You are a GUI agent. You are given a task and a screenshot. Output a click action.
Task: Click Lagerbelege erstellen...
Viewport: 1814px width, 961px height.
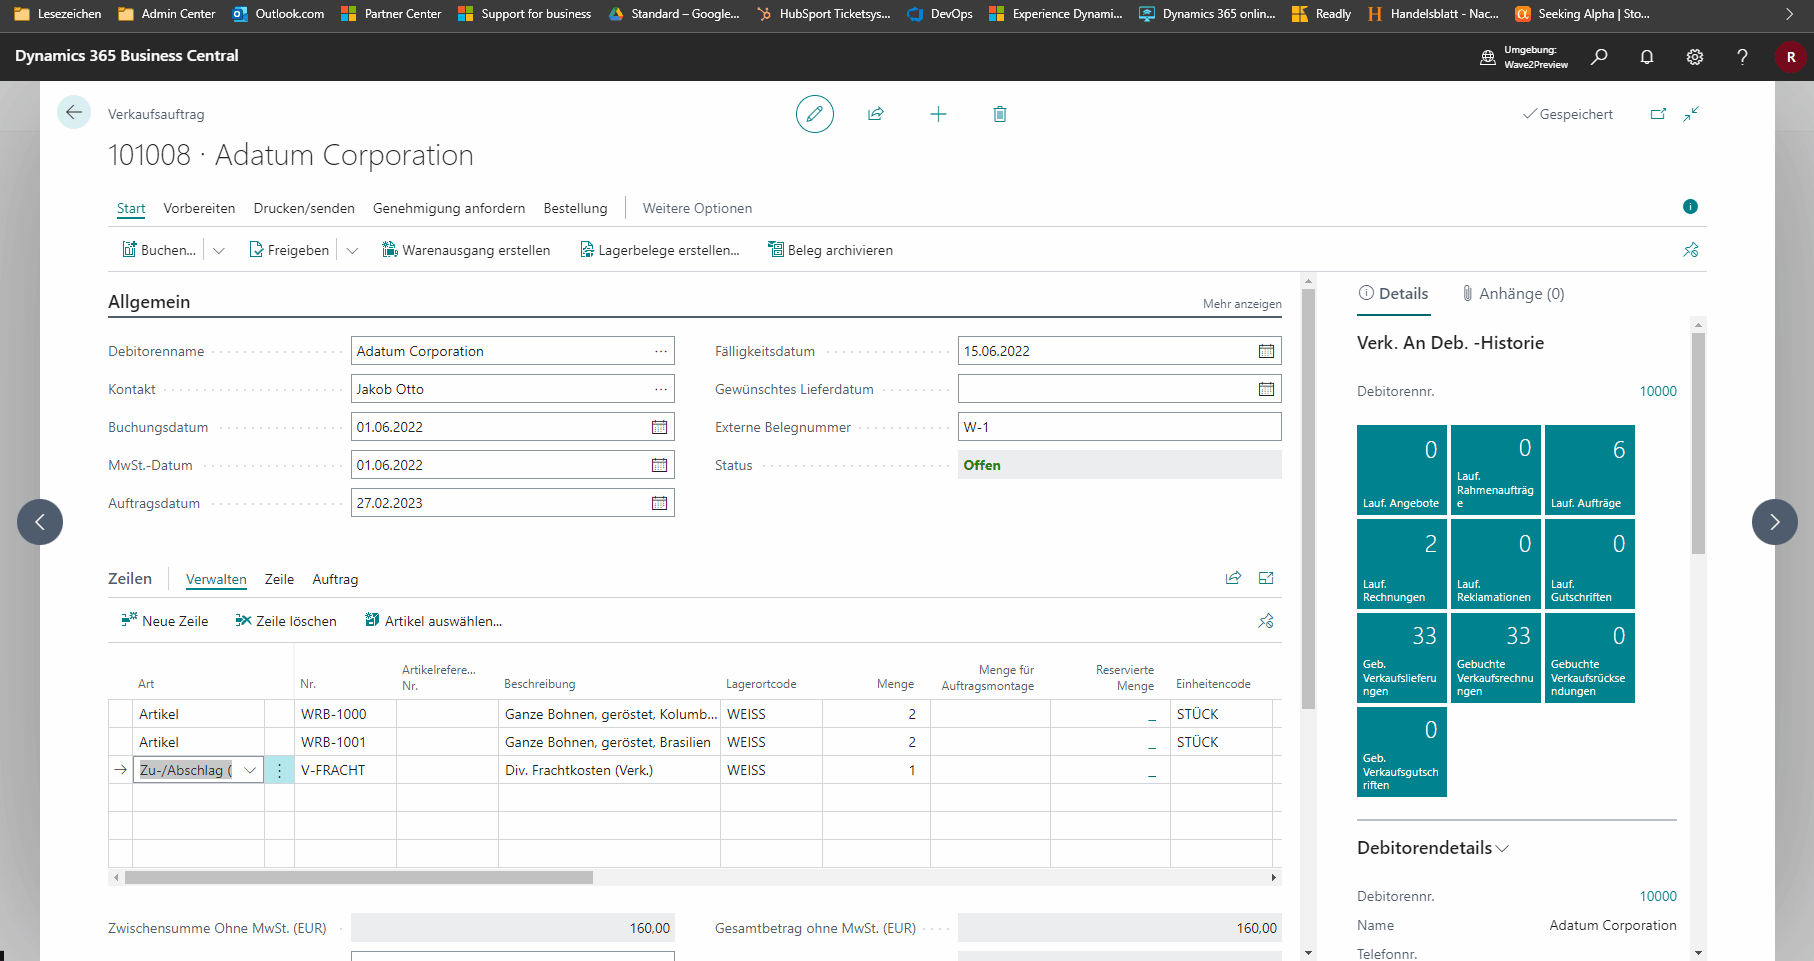(x=659, y=250)
